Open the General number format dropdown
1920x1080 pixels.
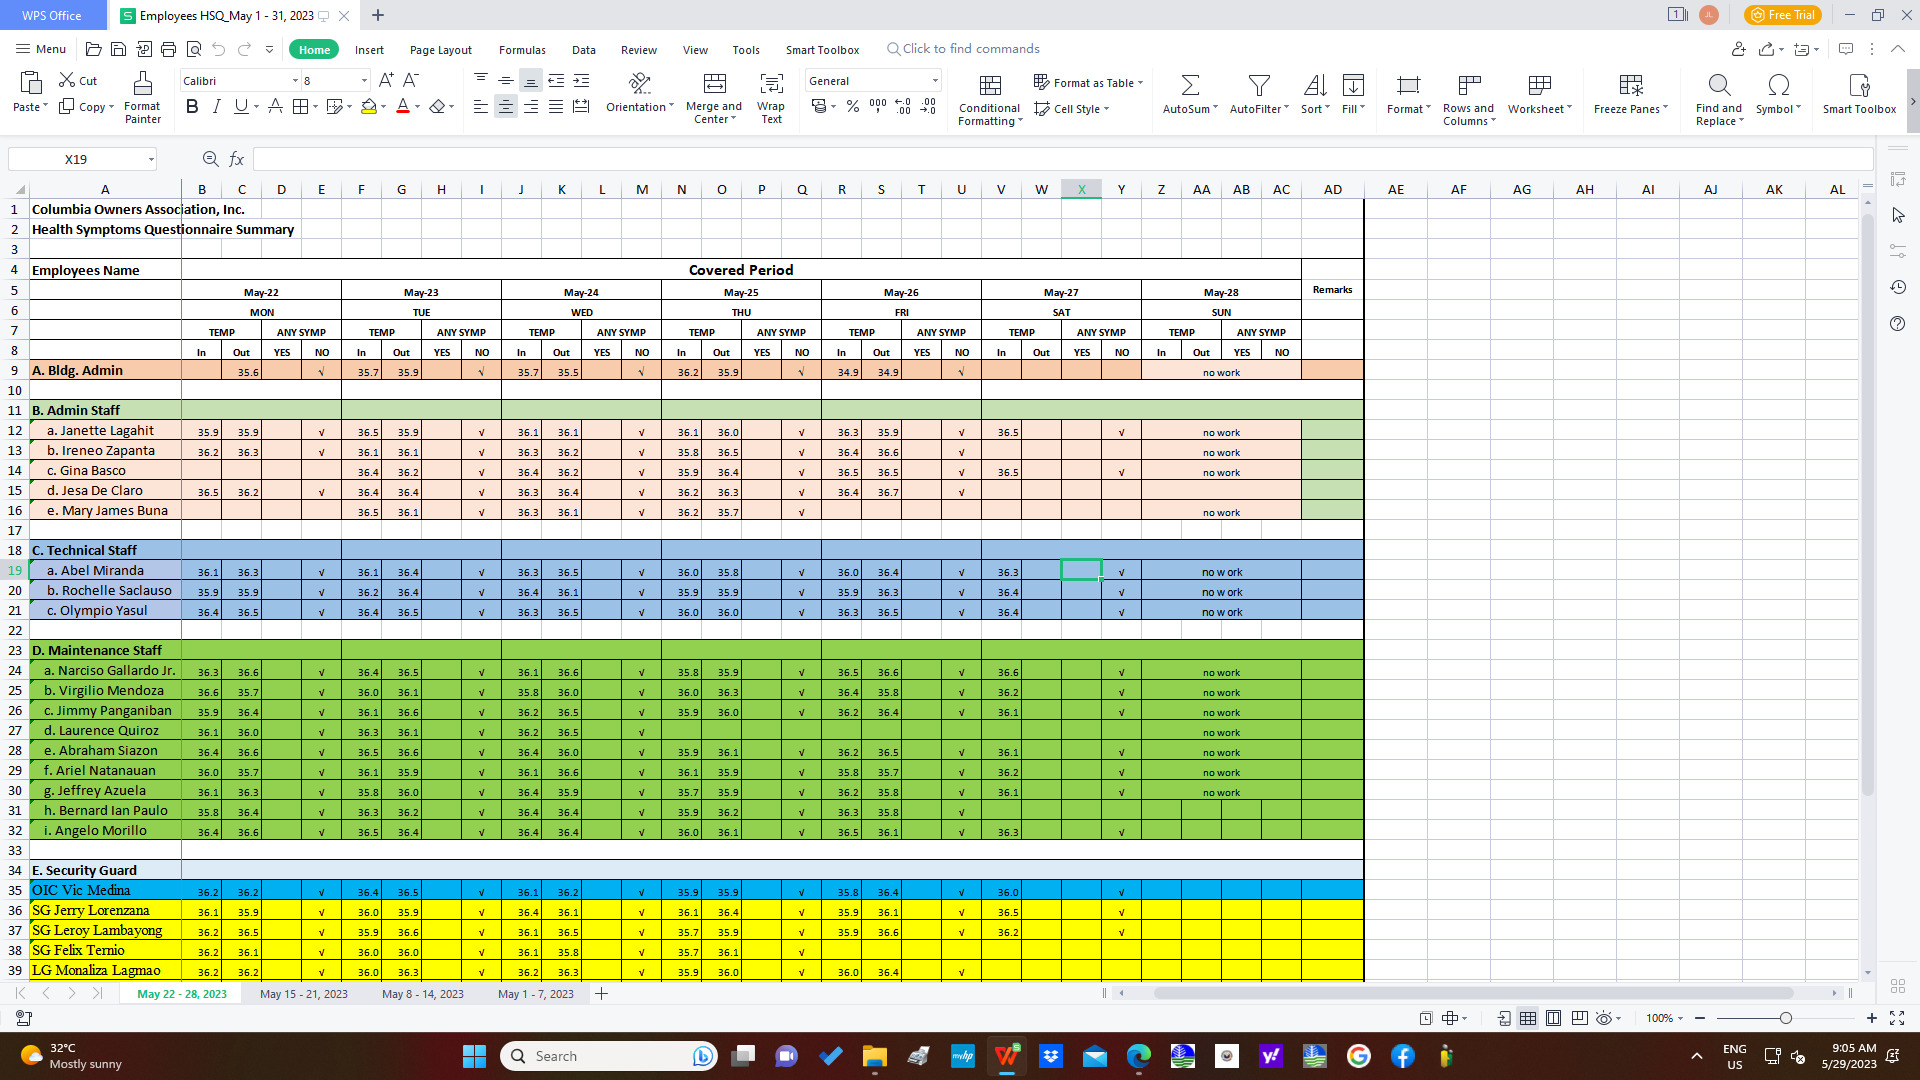click(x=935, y=81)
